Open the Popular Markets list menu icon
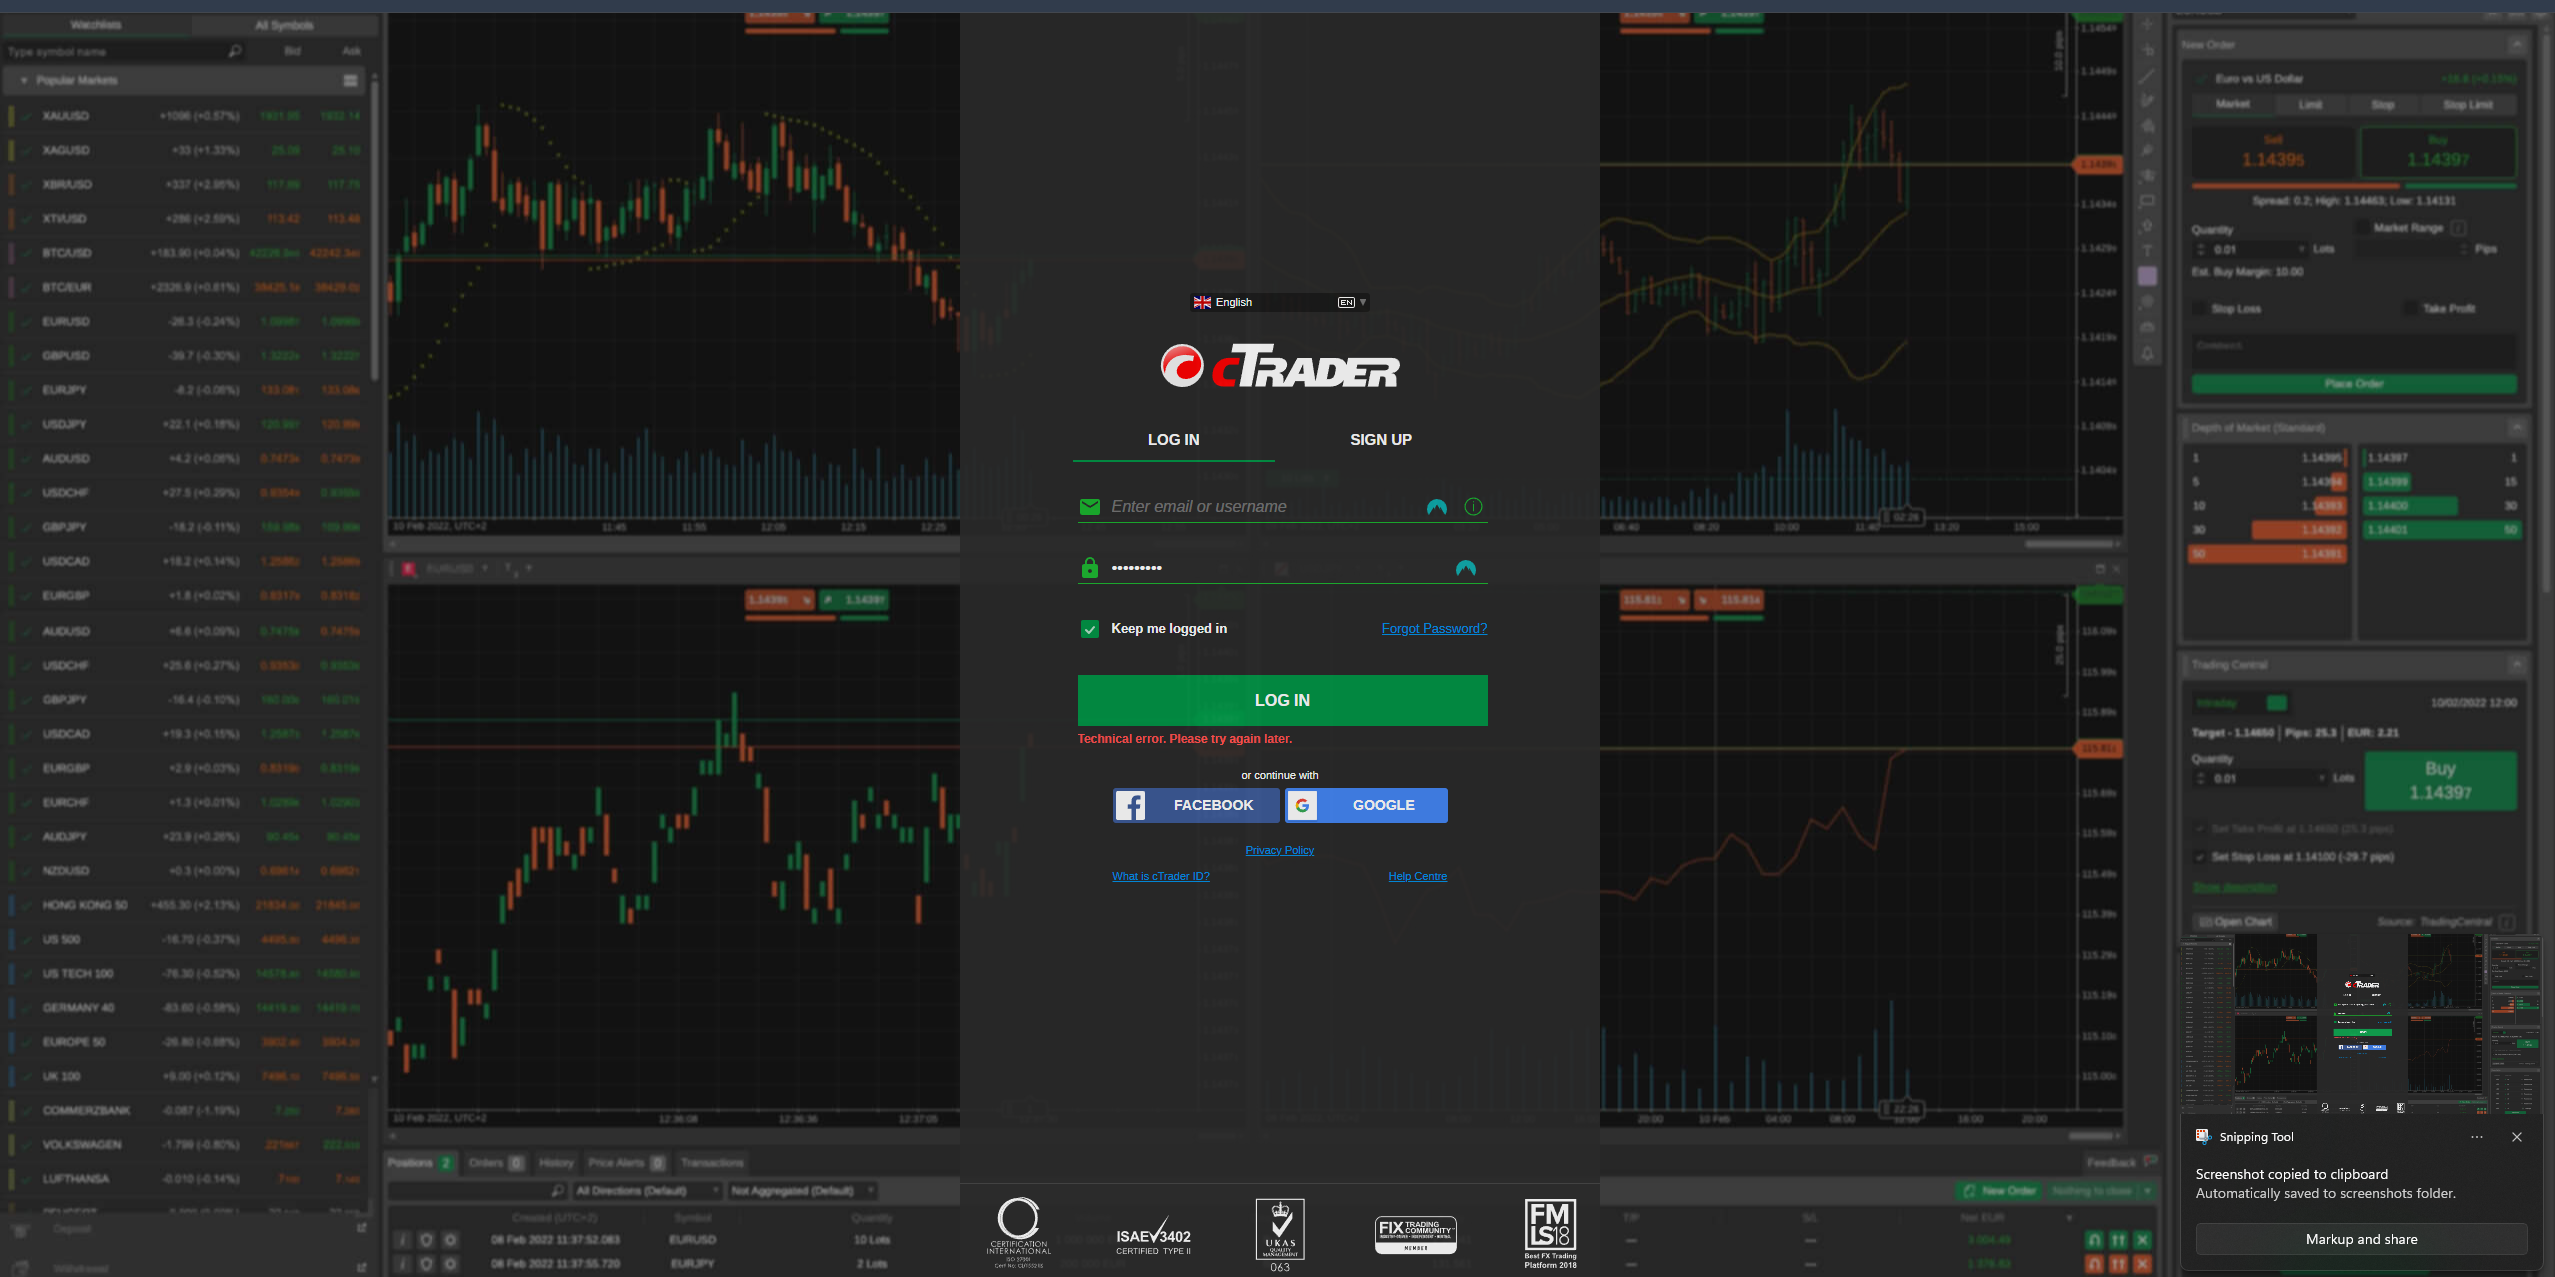 [x=350, y=80]
